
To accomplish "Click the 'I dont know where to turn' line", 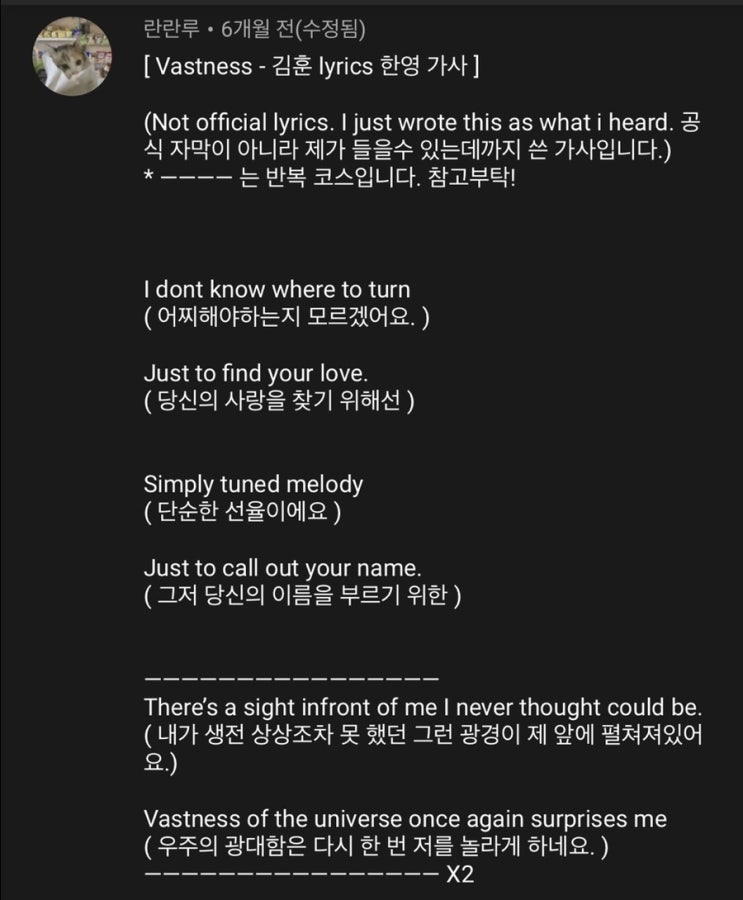I will coord(277,290).
